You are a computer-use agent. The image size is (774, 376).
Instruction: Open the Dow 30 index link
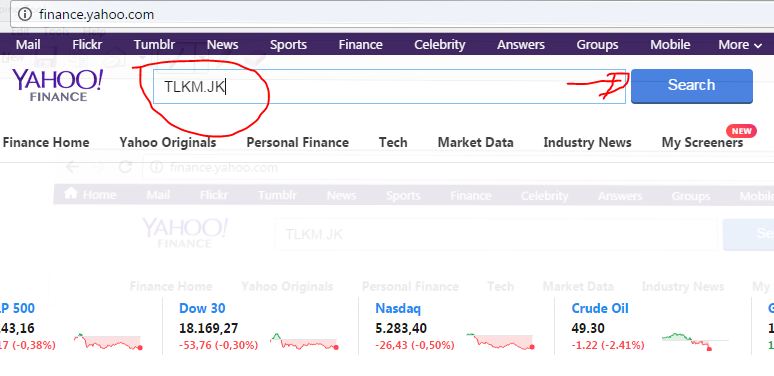pos(202,308)
